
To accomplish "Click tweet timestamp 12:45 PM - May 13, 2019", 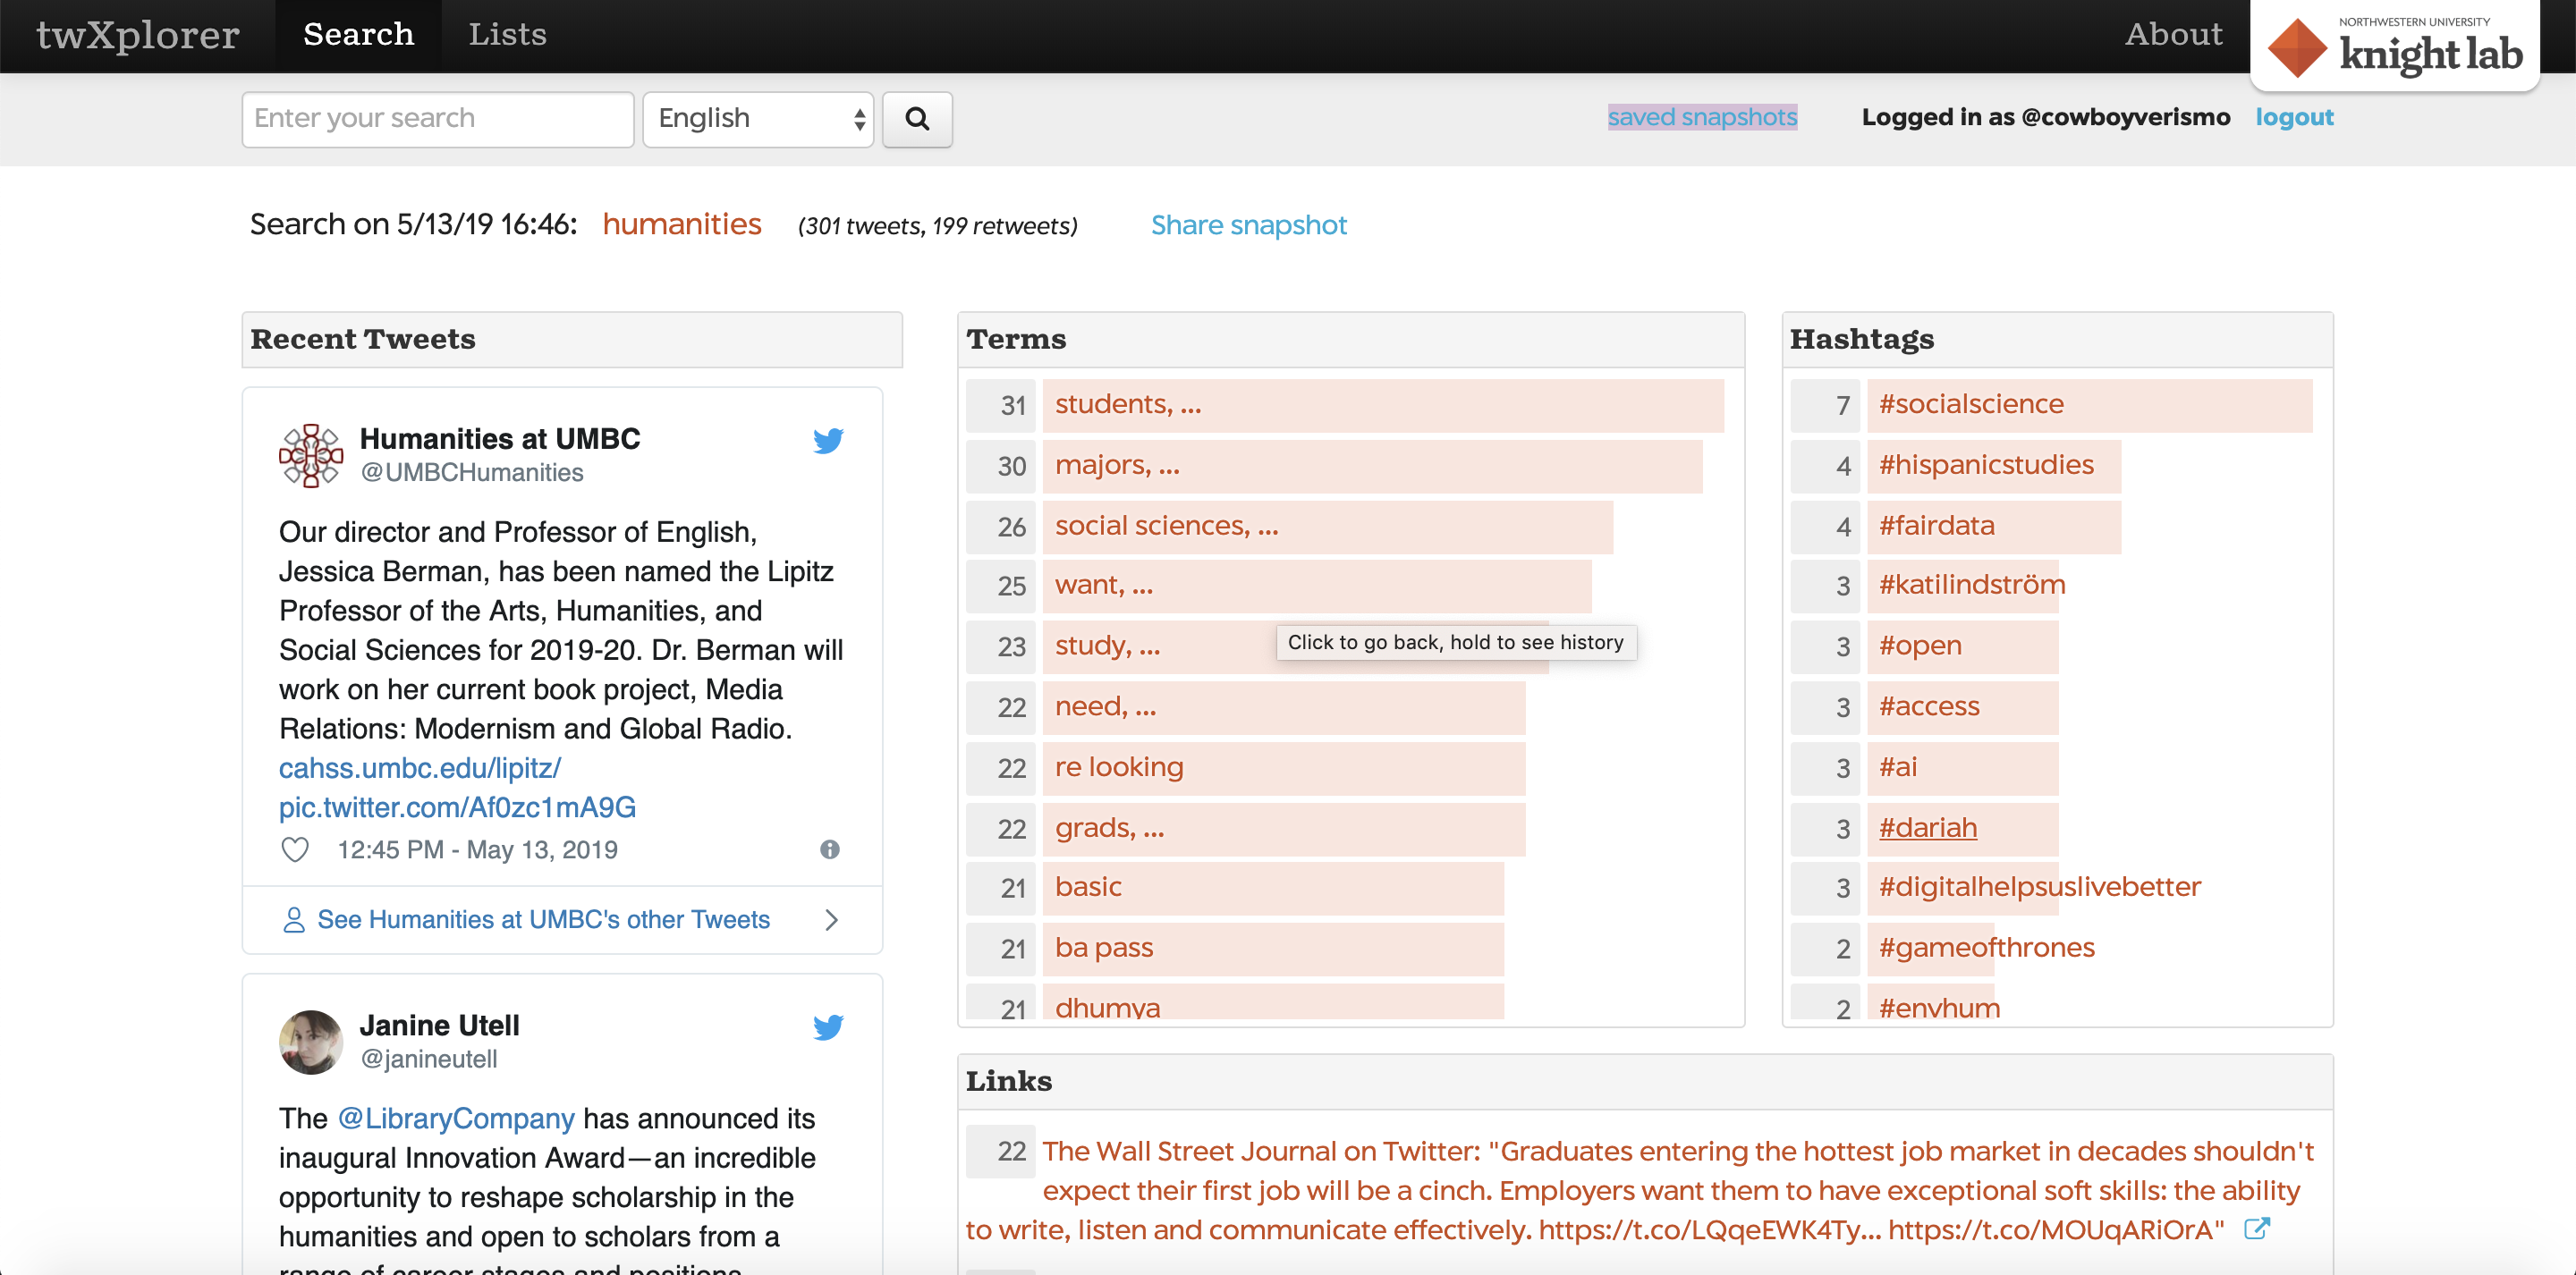I will (477, 850).
